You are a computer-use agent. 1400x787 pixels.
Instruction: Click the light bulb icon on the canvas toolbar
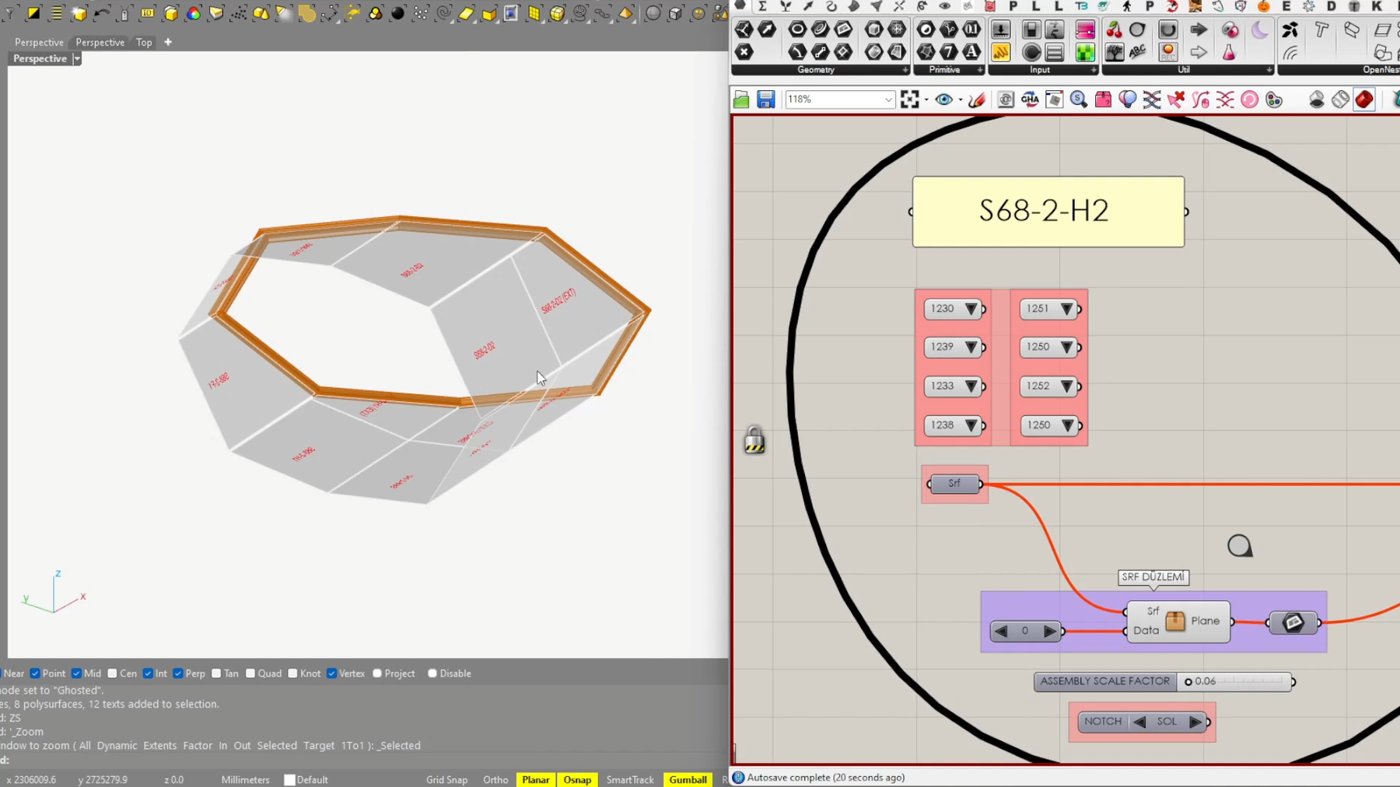(1127, 100)
